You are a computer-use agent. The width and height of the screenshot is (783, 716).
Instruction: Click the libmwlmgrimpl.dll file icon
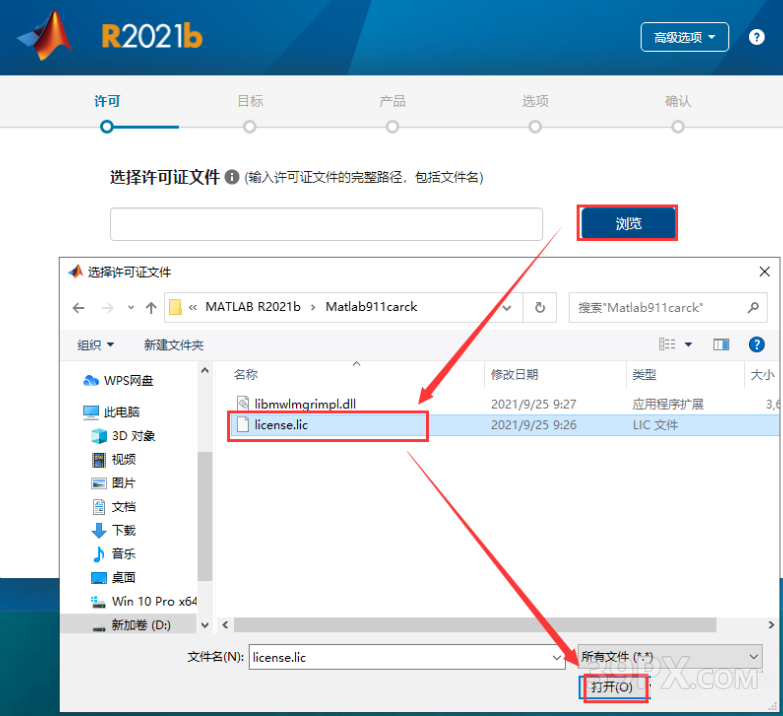243,403
